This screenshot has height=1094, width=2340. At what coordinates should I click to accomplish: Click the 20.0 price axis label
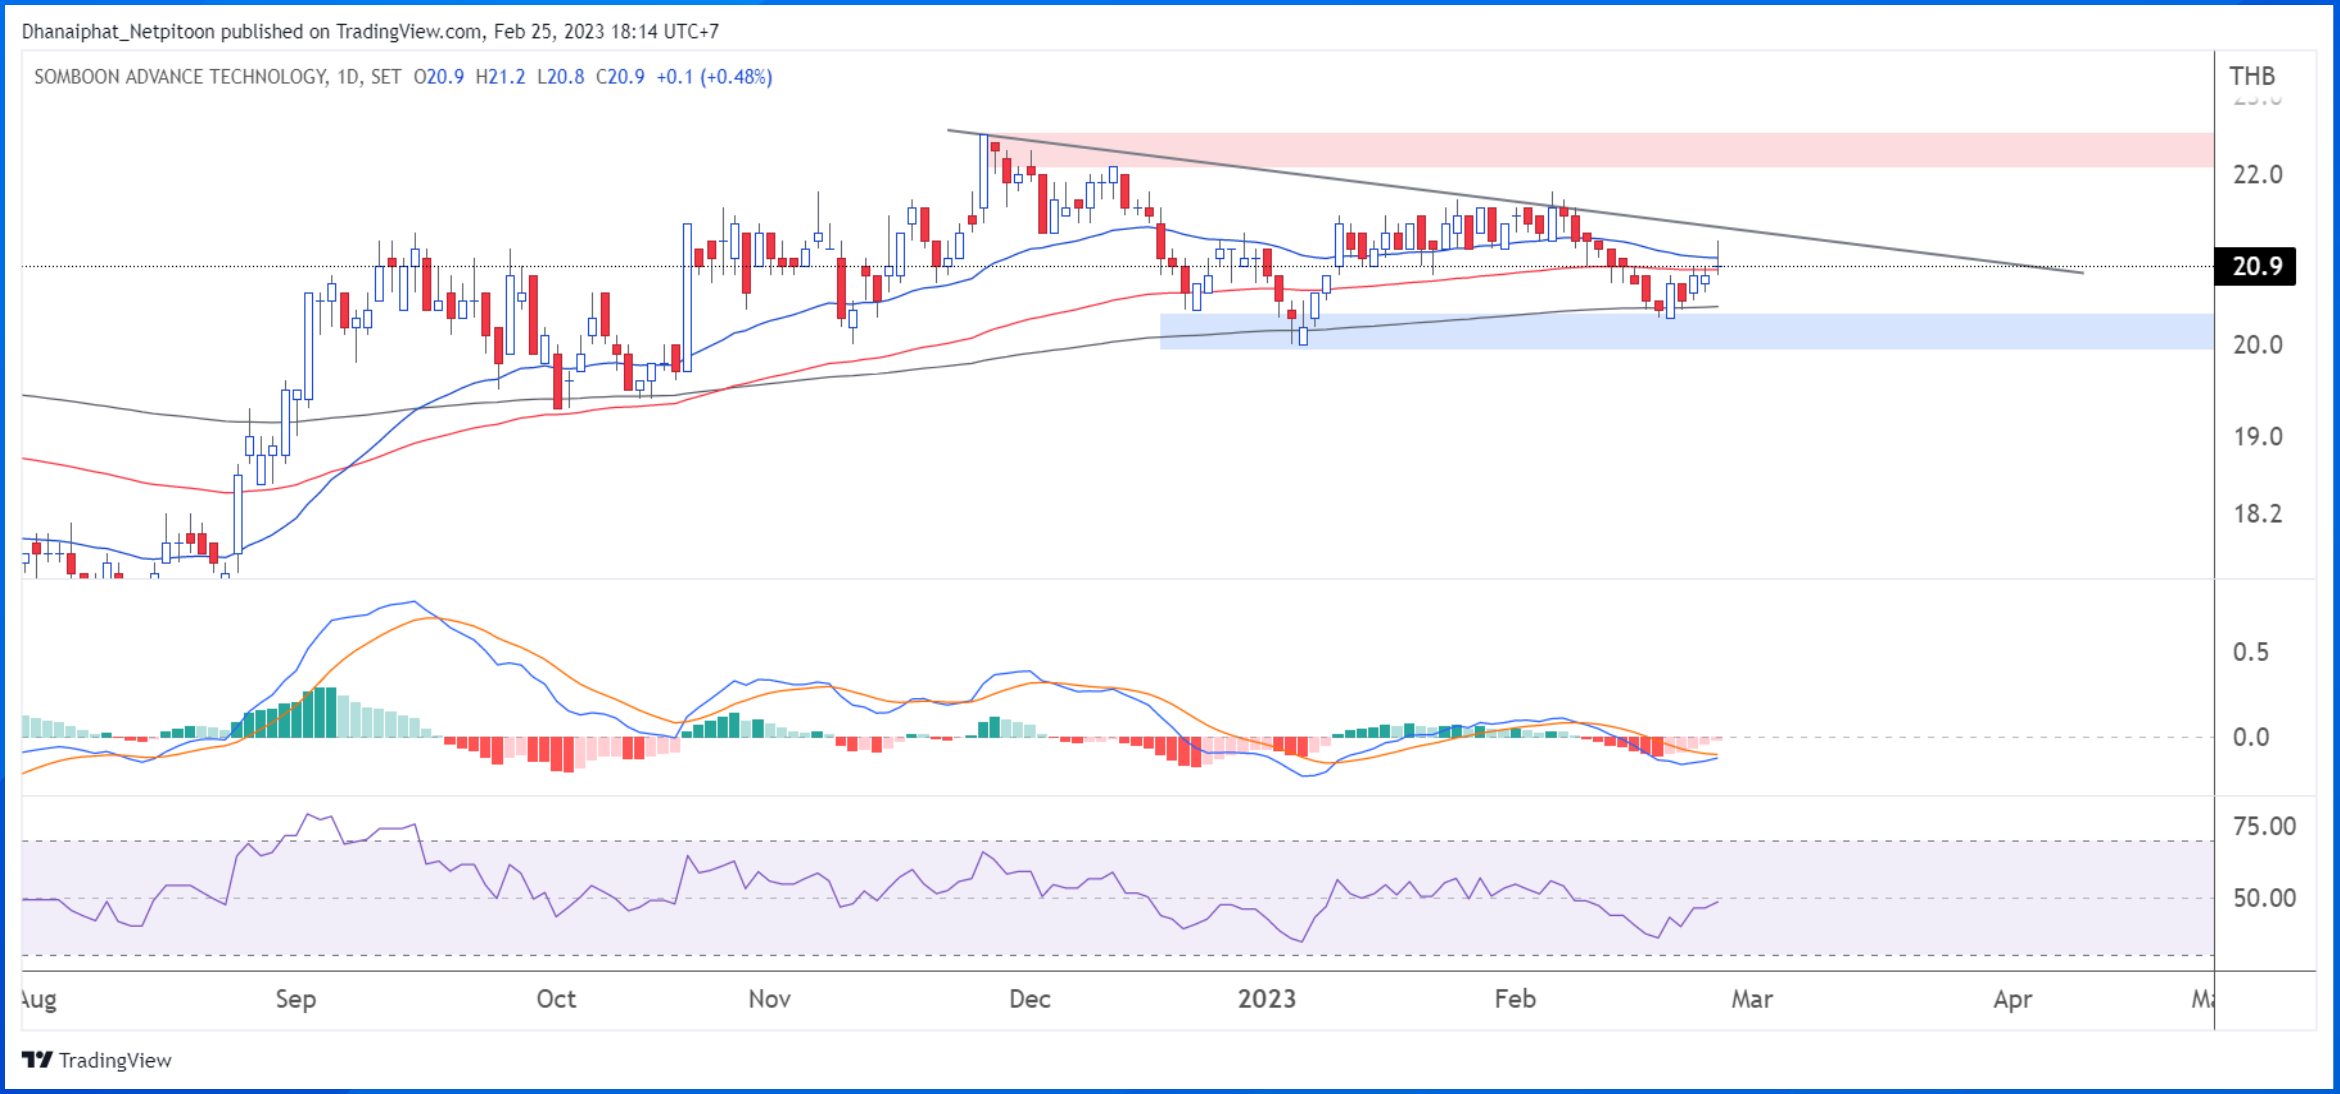2258,345
